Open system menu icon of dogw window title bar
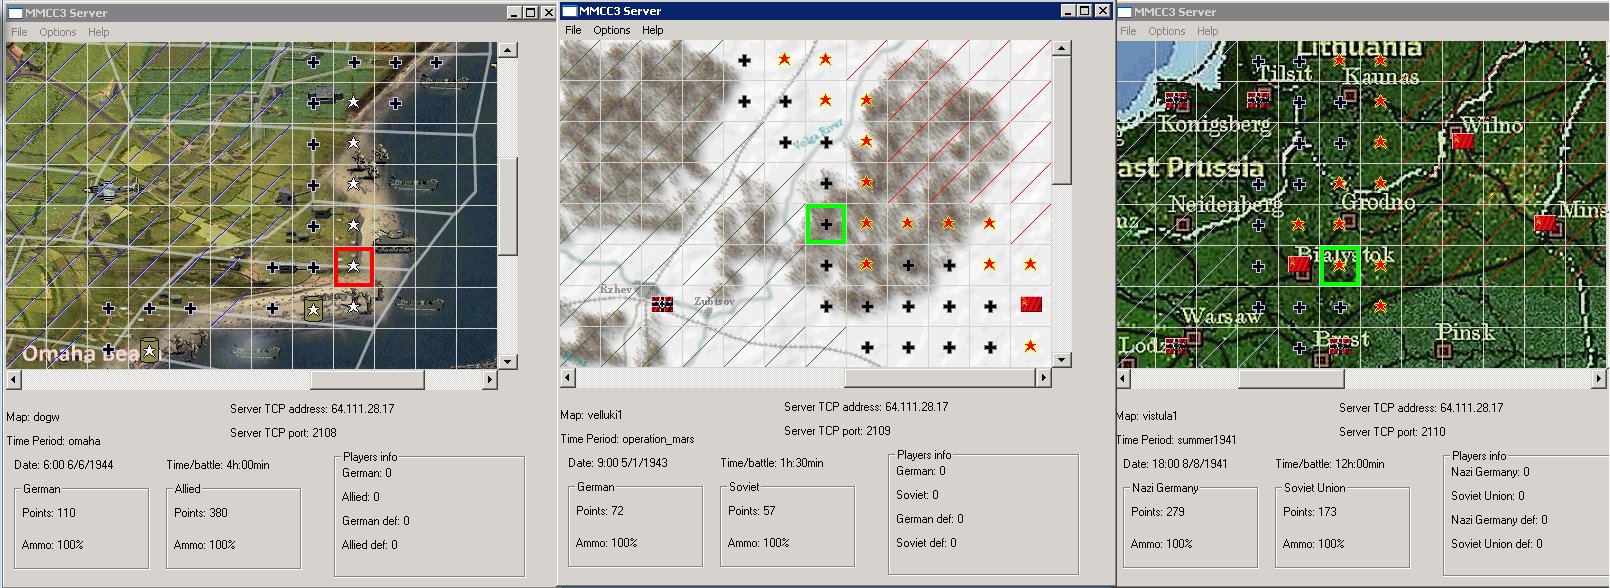This screenshot has height=588, width=1610. tap(15, 13)
